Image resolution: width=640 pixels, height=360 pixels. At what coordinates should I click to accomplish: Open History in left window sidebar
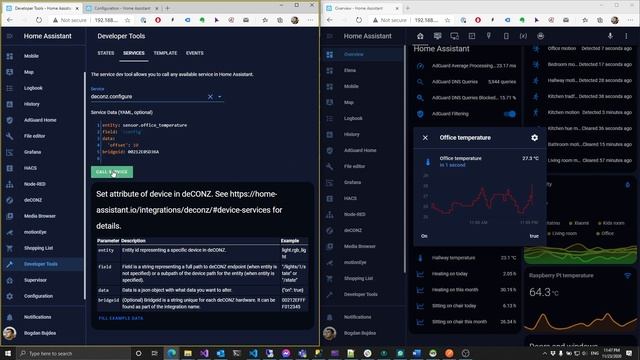tap(43, 104)
